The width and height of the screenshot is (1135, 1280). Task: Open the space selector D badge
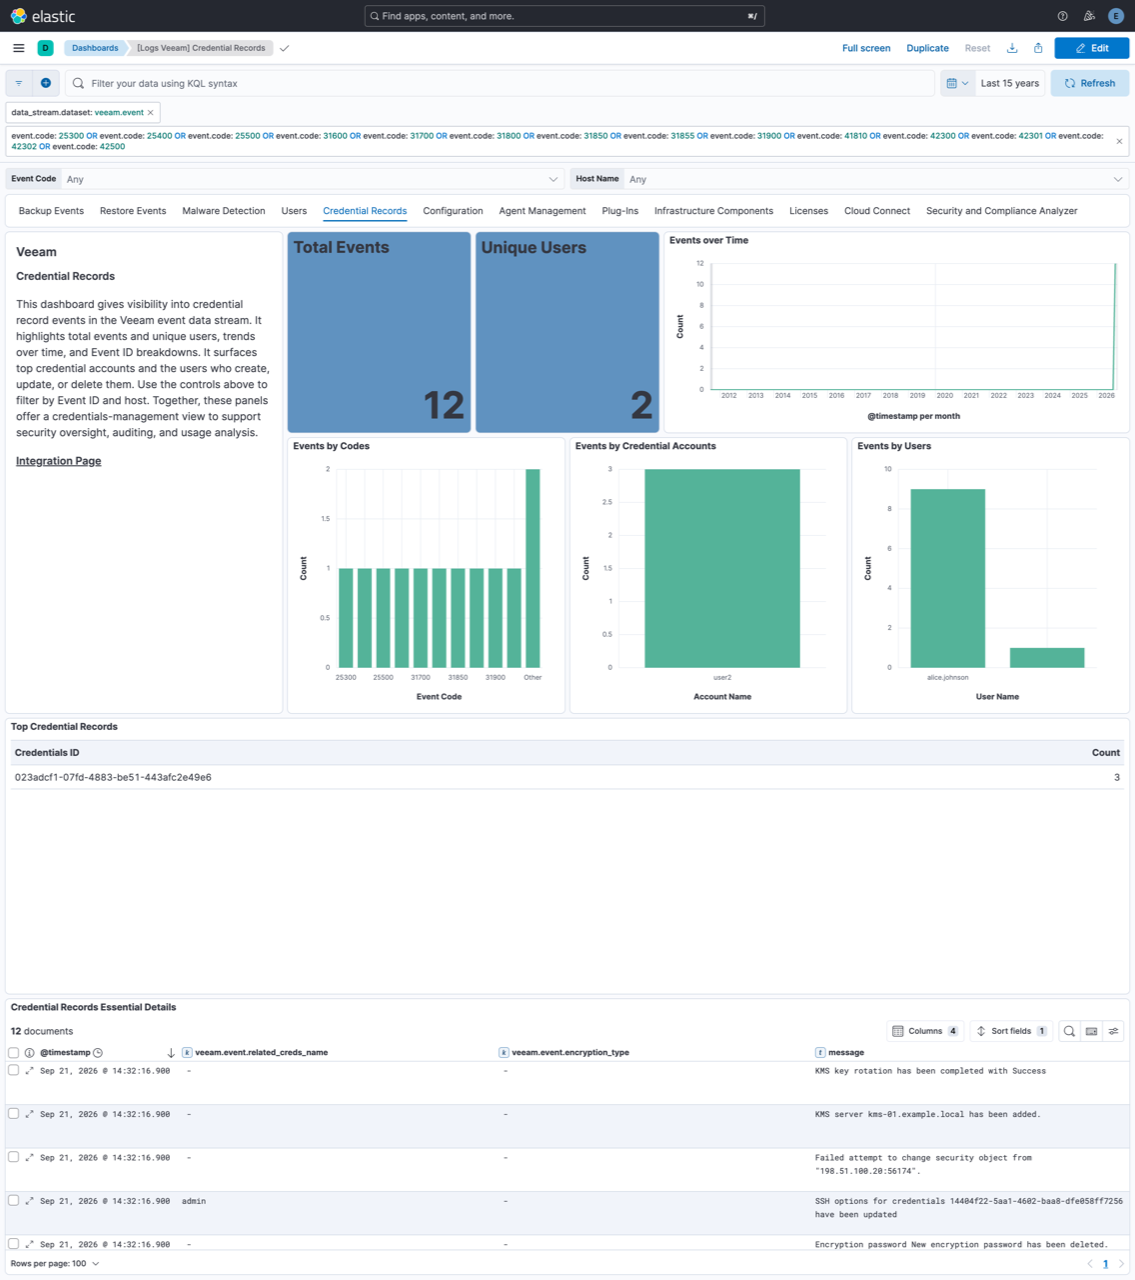tap(45, 48)
